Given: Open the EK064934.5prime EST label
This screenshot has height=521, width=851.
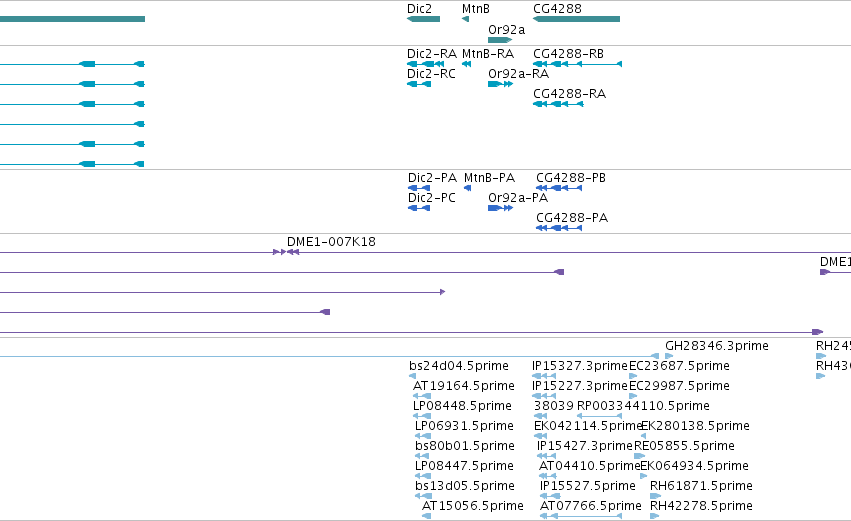Looking at the screenshot, I should 695,467.
